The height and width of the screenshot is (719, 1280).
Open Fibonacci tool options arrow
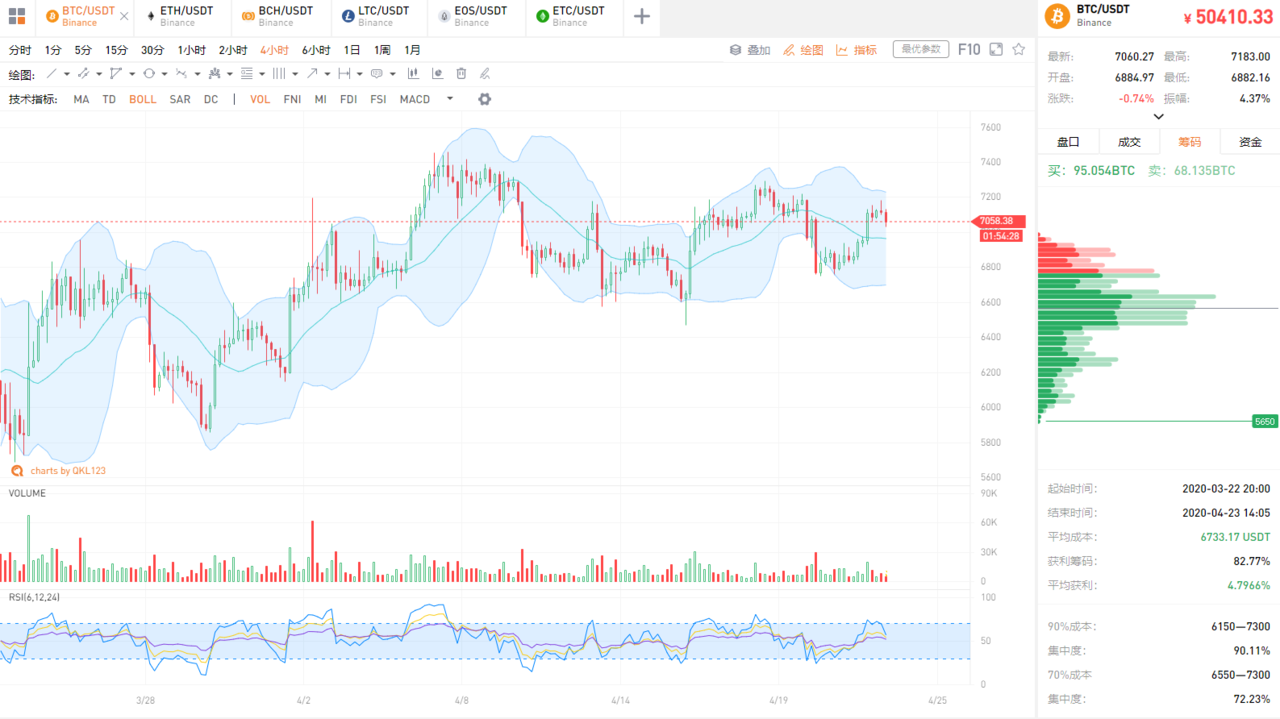point(262,74)
